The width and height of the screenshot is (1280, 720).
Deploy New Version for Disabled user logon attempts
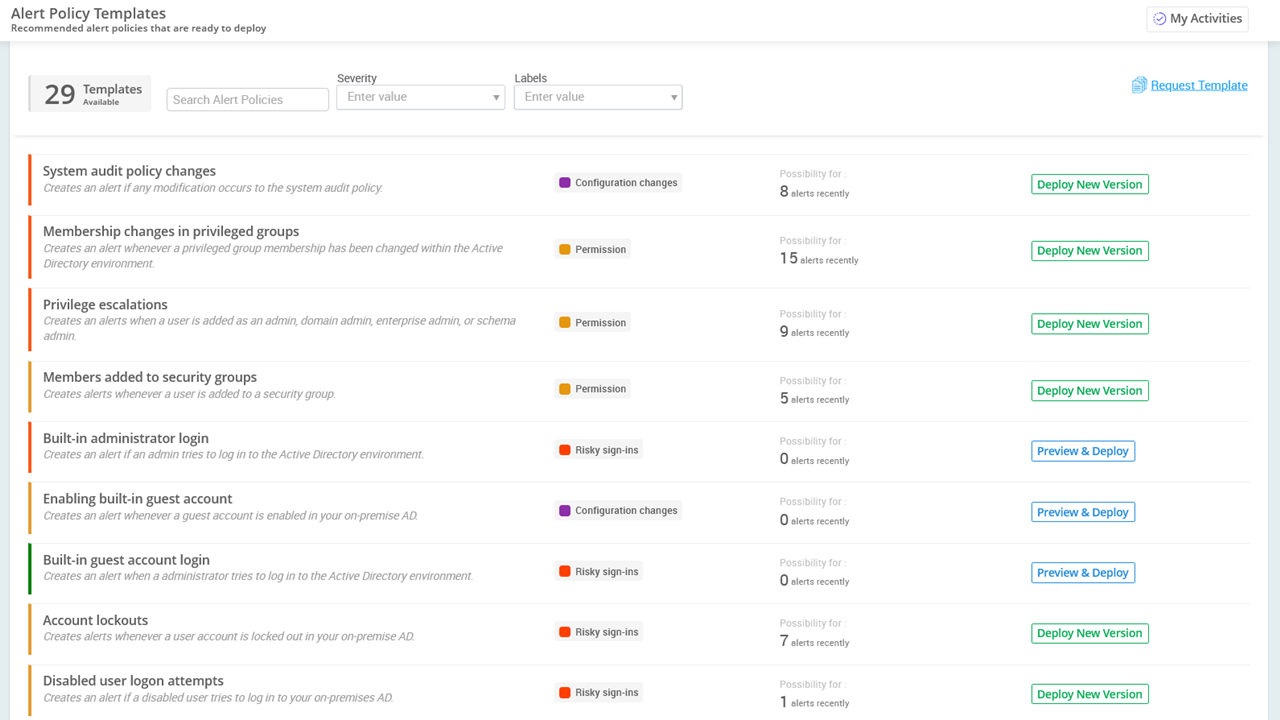click(x=1089, y=693)
